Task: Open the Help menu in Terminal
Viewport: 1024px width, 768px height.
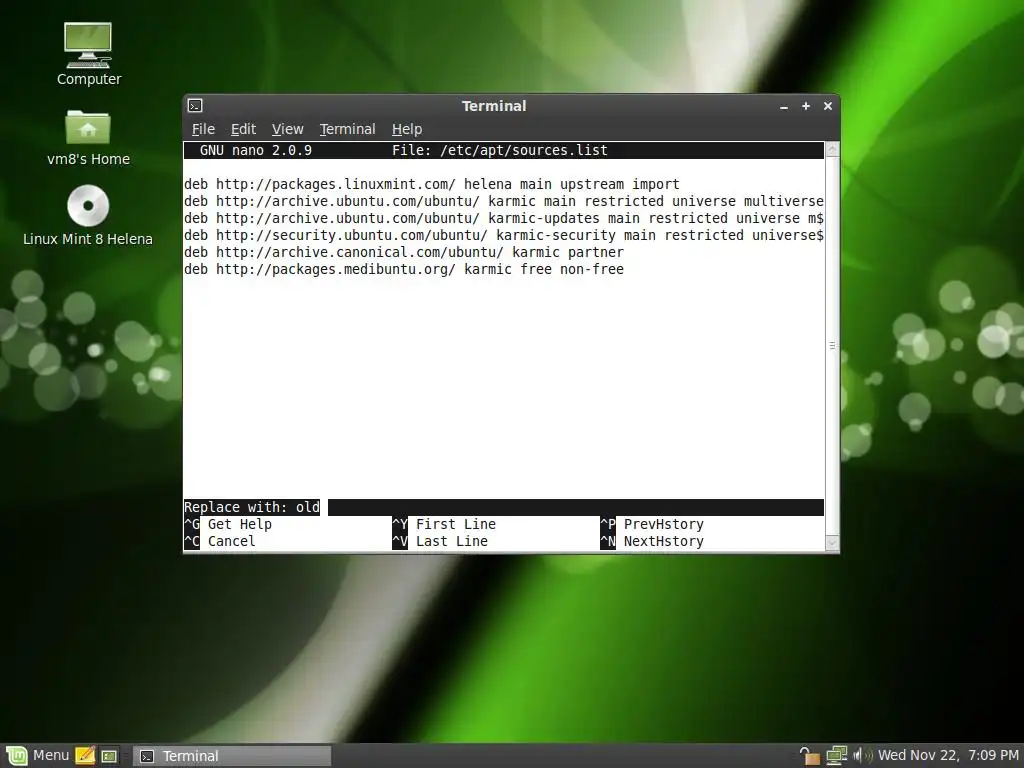Action: click(x=407, y=129)
